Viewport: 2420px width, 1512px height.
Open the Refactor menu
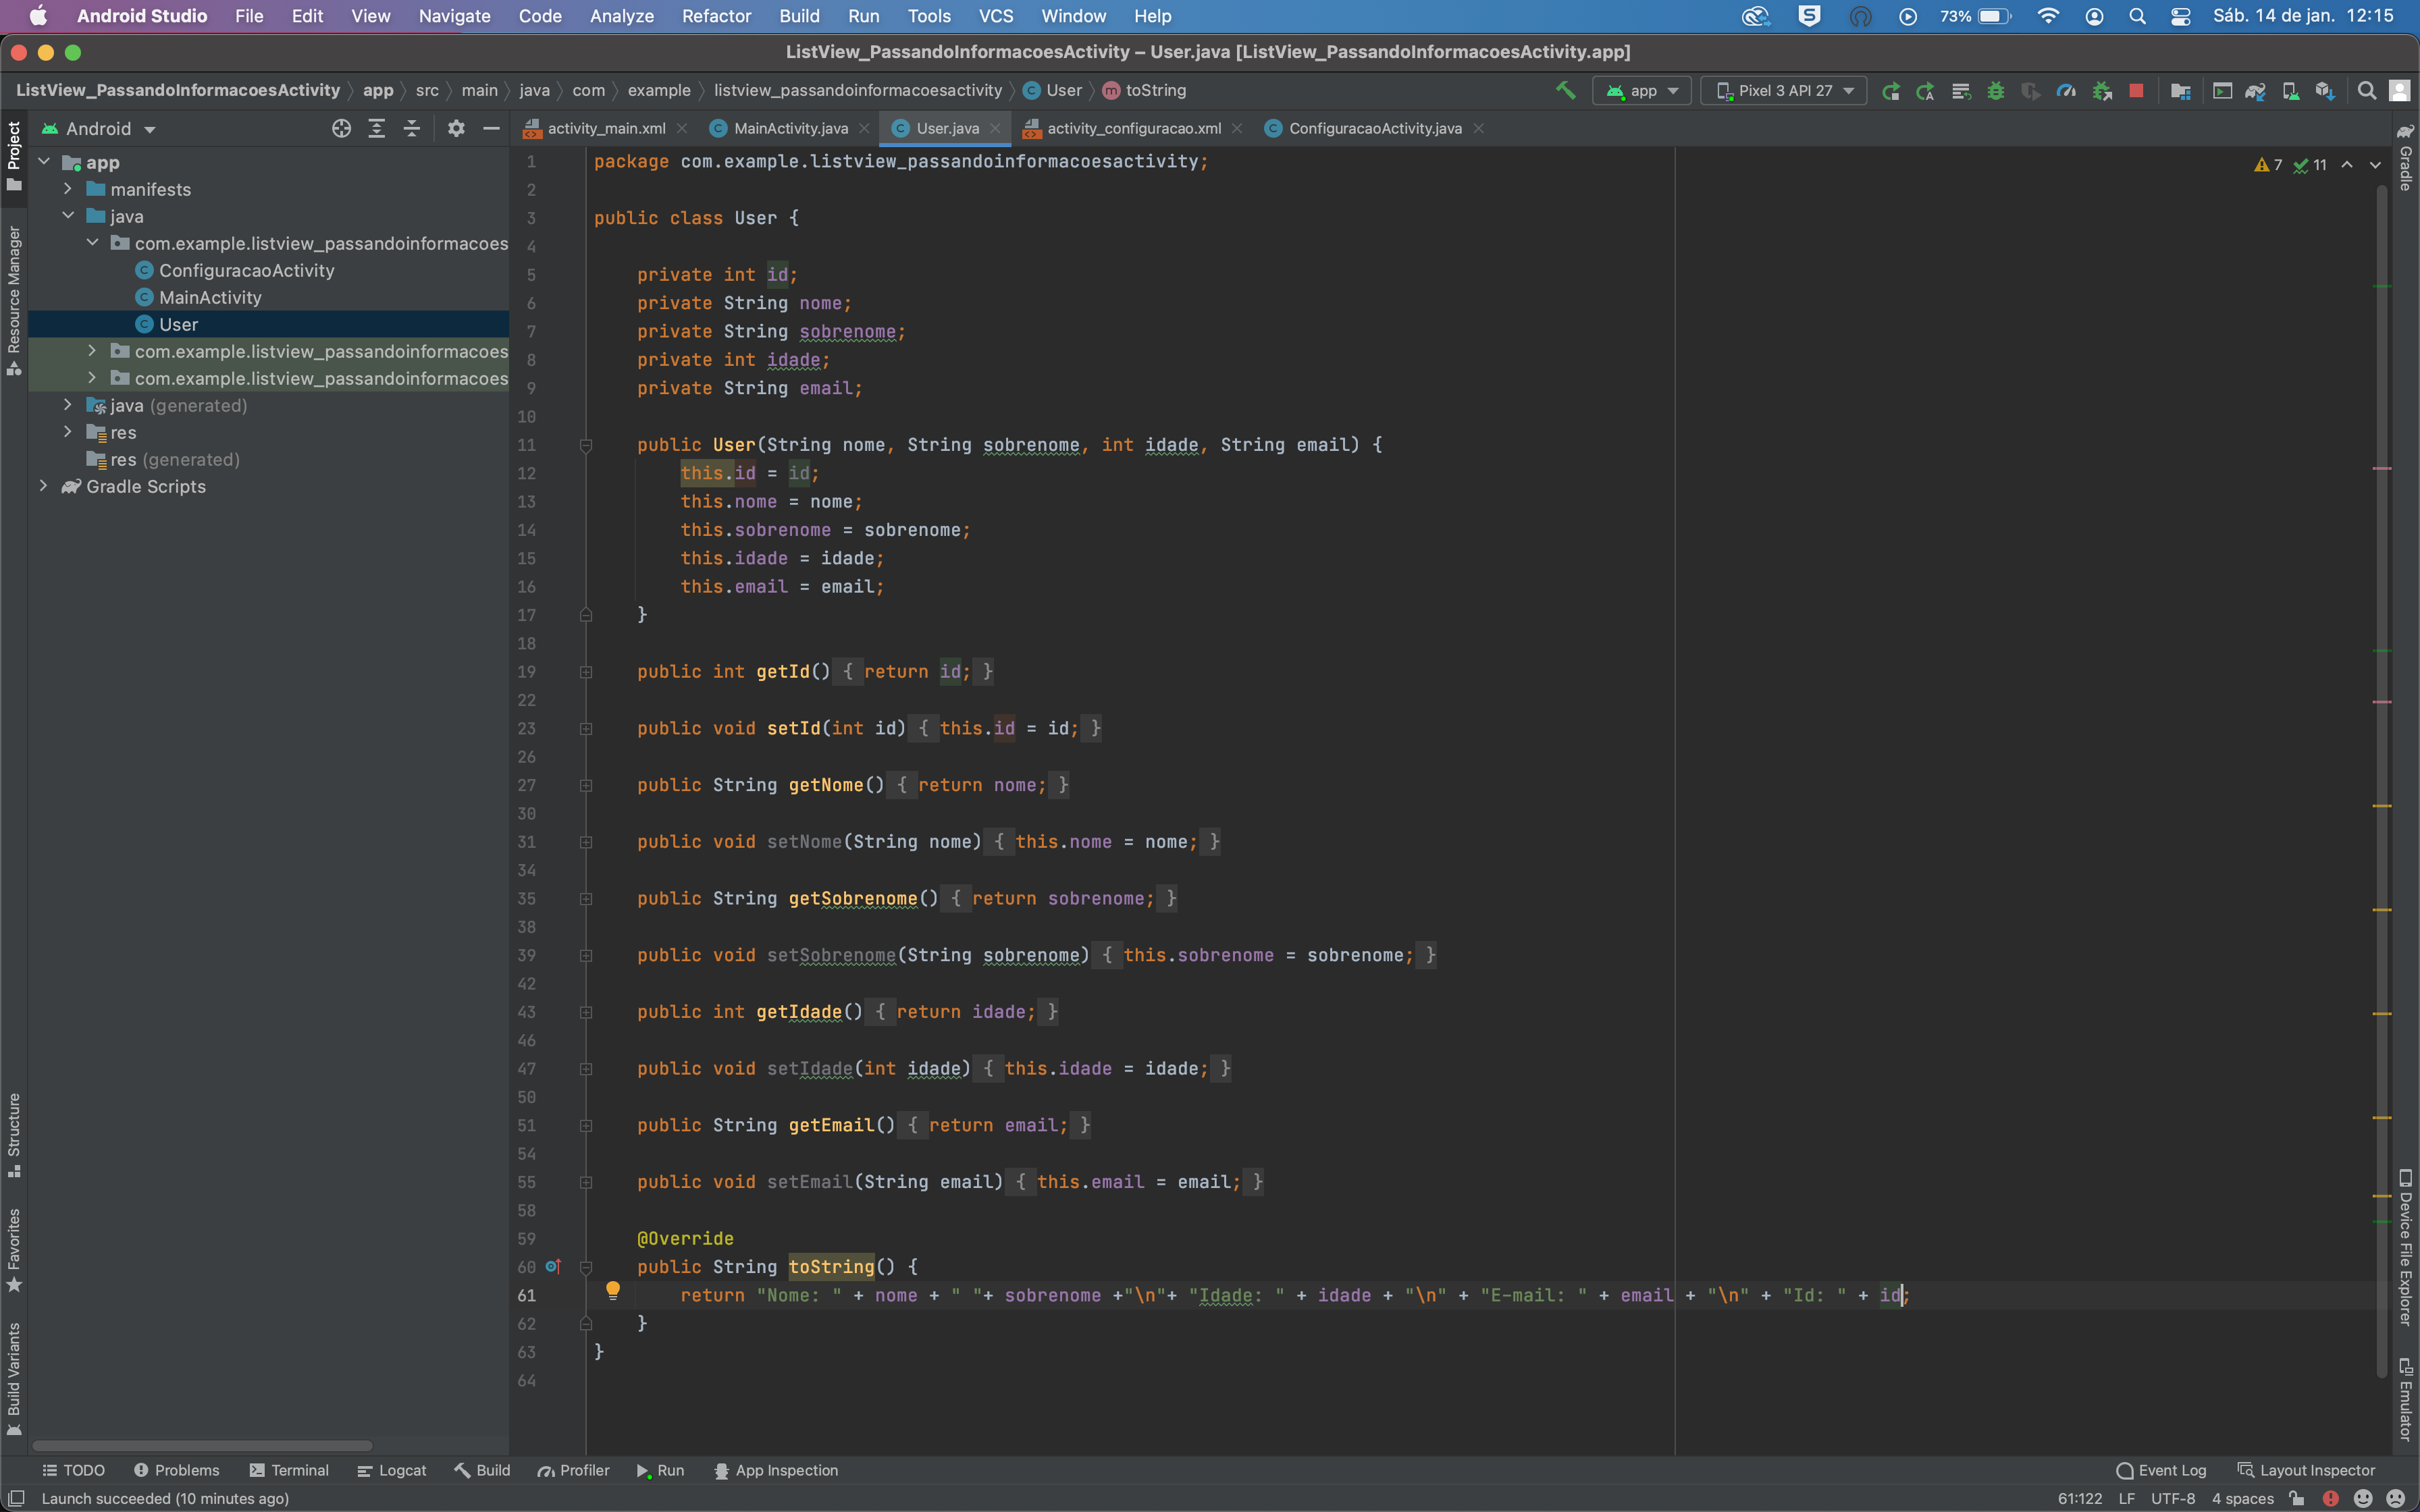pos(716,16)
